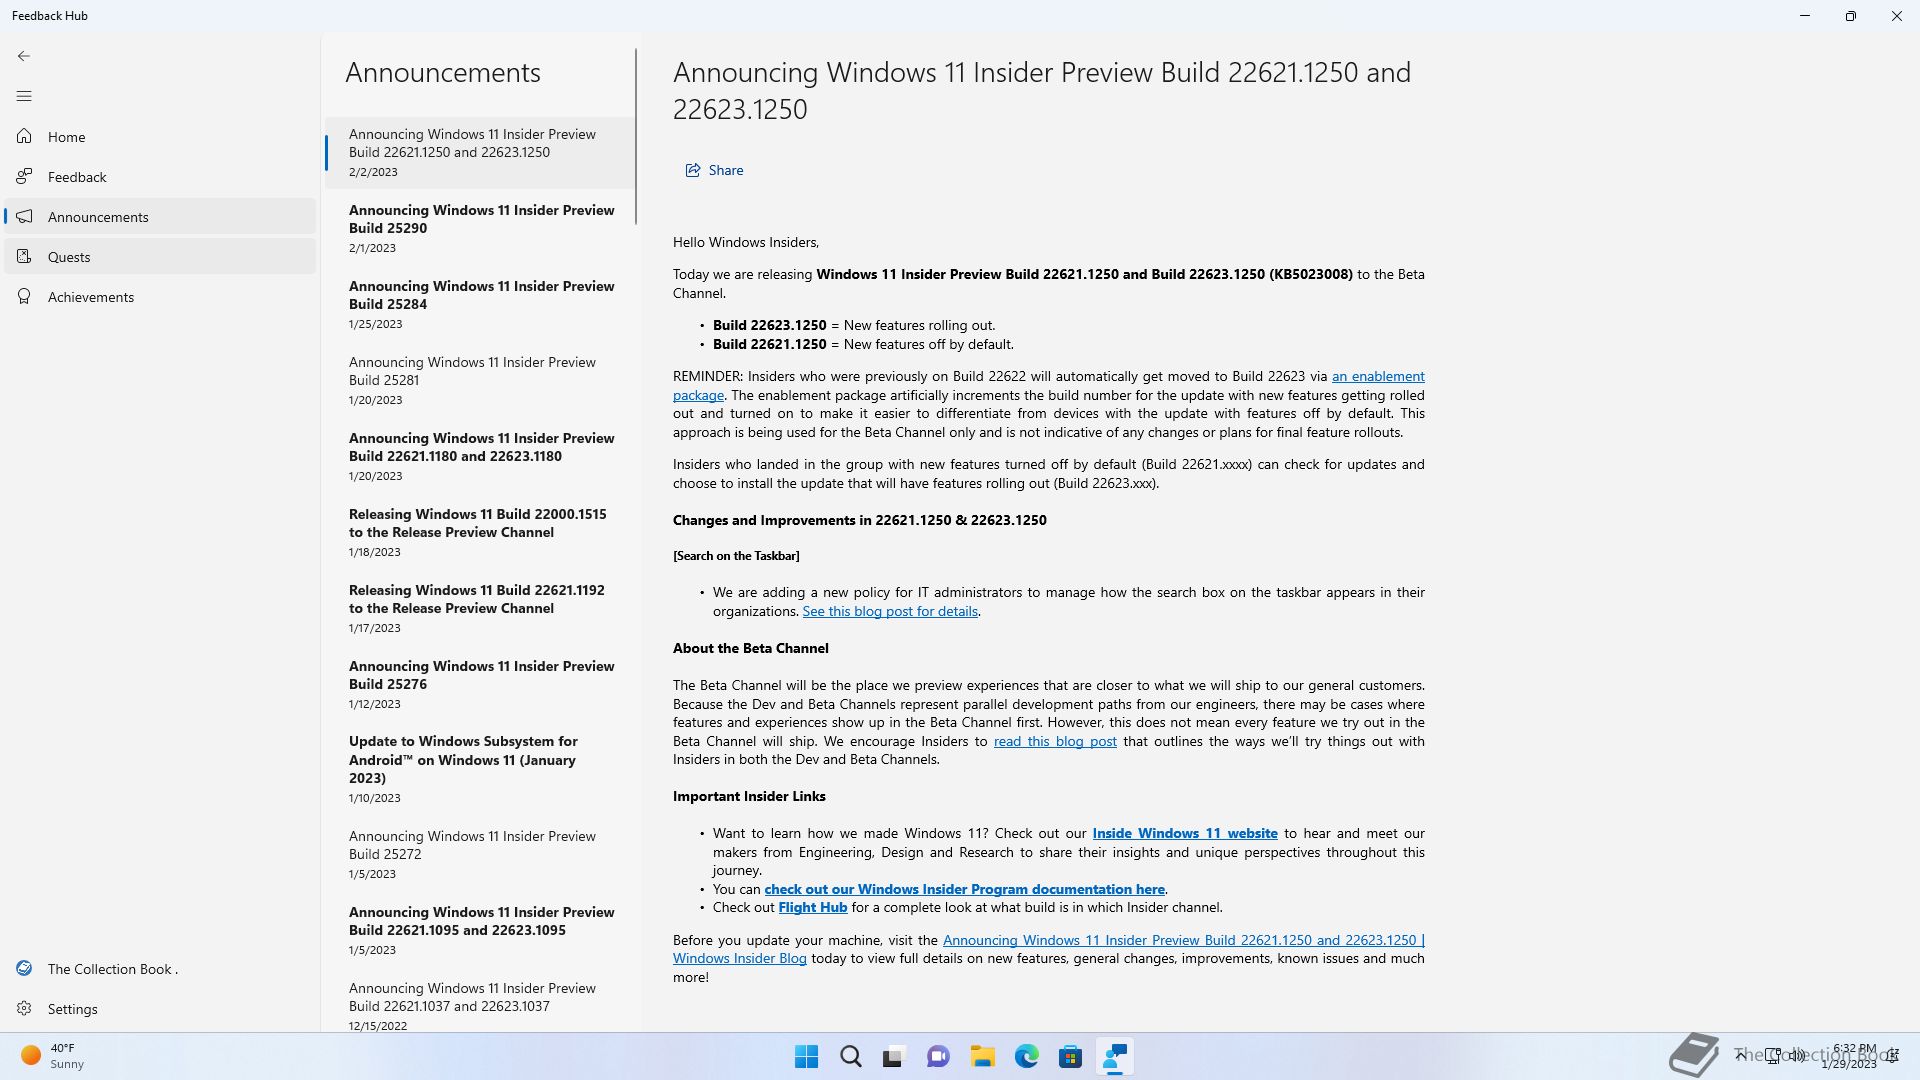The image size is (1920, 1080).
Task: Open Releasing Windows 11 Build 22000.1515 announcement
Action: (x=480, y=532)
